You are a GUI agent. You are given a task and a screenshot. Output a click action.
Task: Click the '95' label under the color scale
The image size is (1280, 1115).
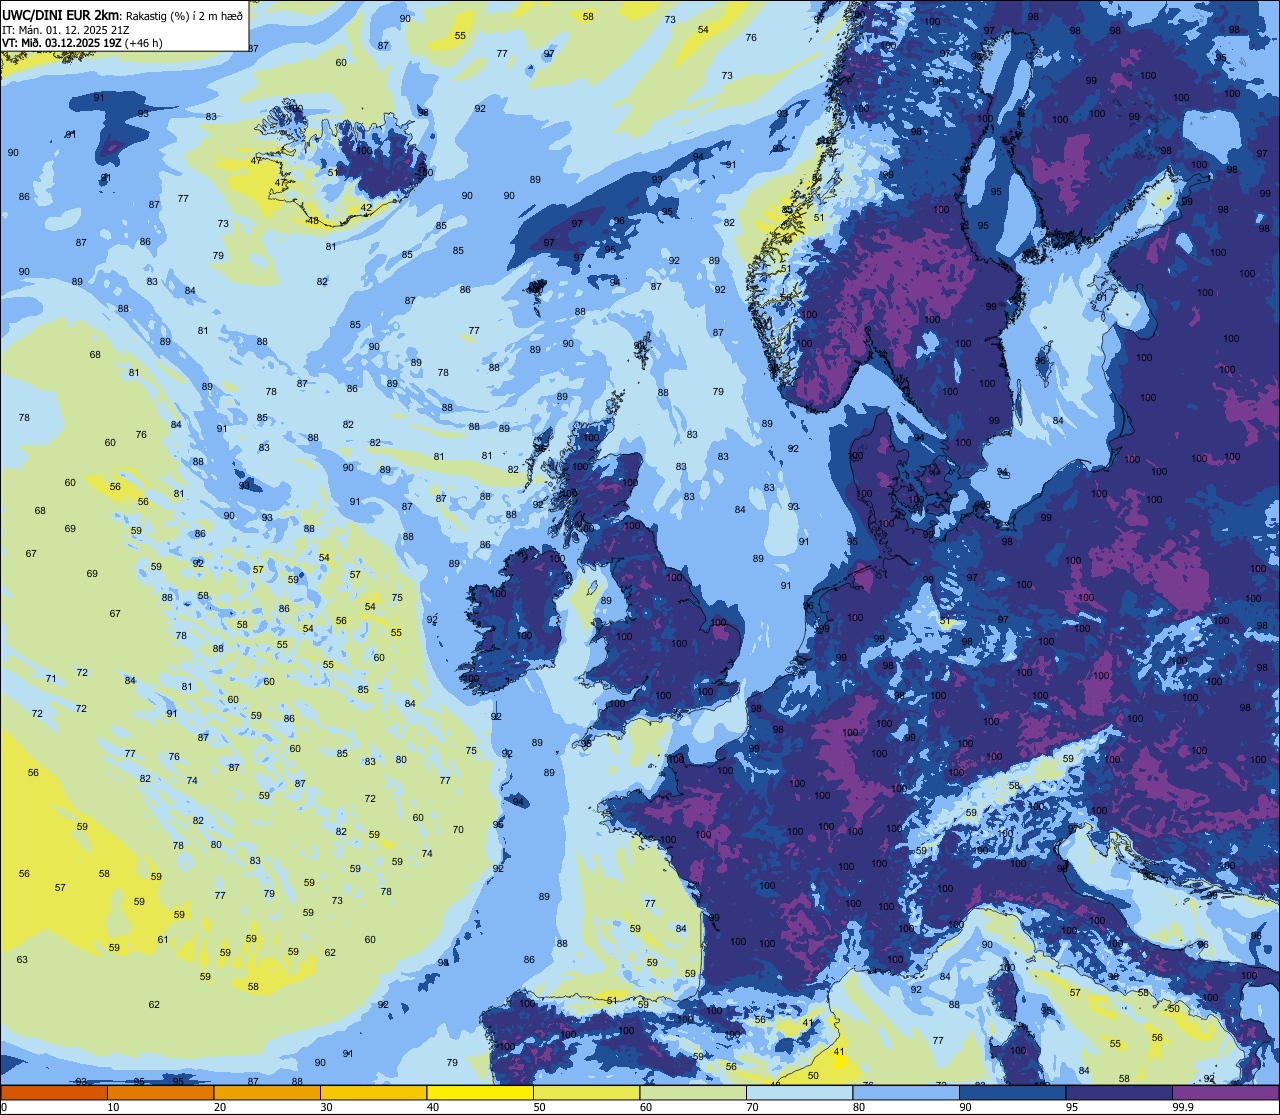point(1072,1107)
